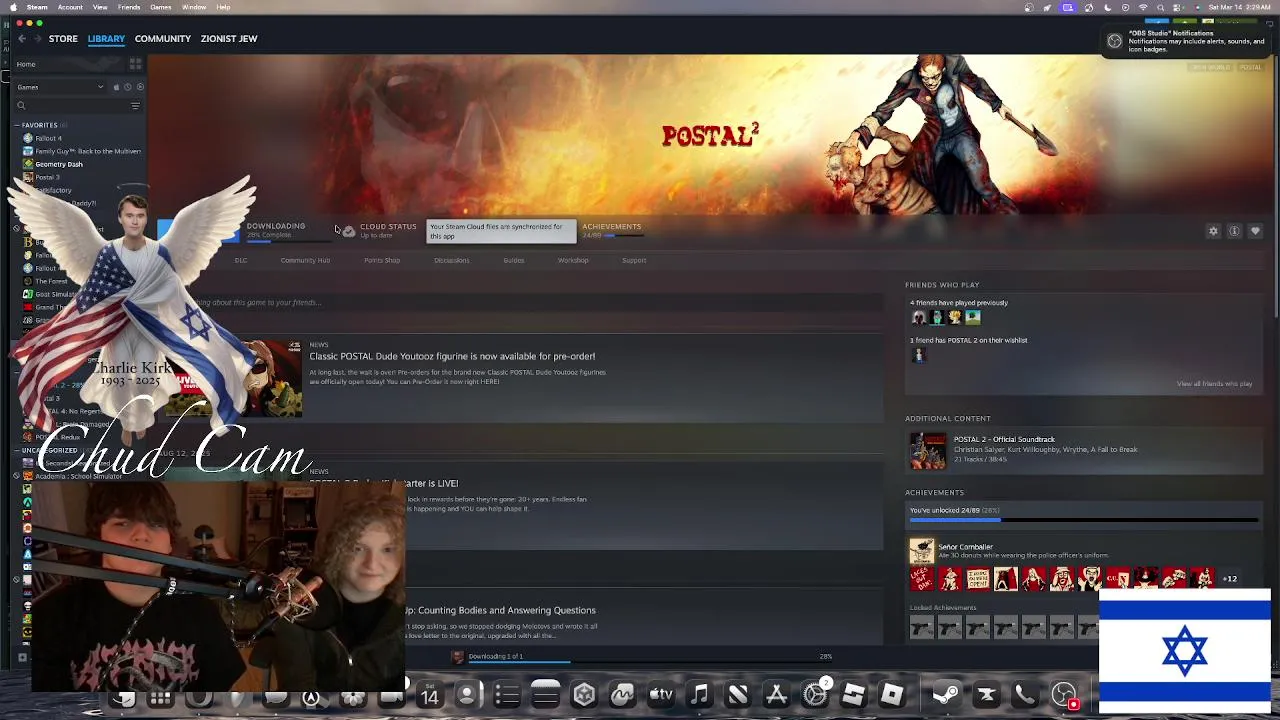Screen dimensions: 1280x720
Task: Toggle the macOS games filter icon
Action: pos(116,87)
